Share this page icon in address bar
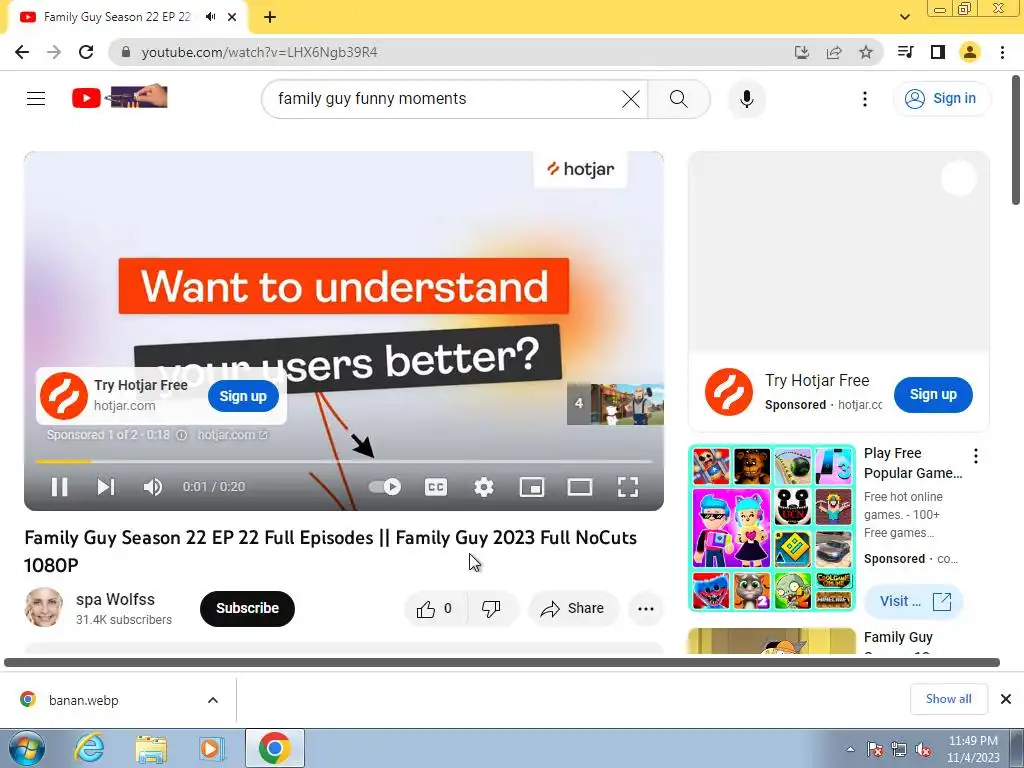The image size is (1024, 768). pos(834,52)
